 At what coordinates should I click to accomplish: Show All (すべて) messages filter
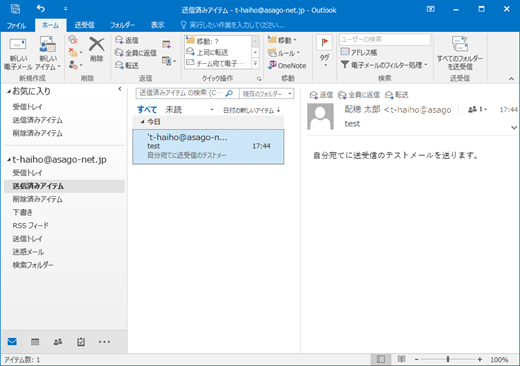coord(147,110)
